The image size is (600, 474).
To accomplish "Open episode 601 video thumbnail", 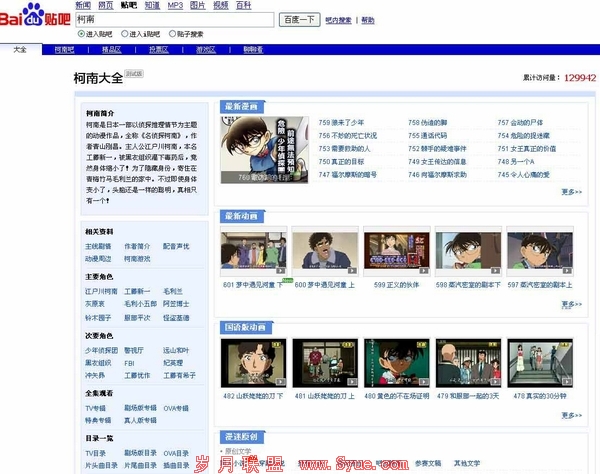I will (254, 251).
